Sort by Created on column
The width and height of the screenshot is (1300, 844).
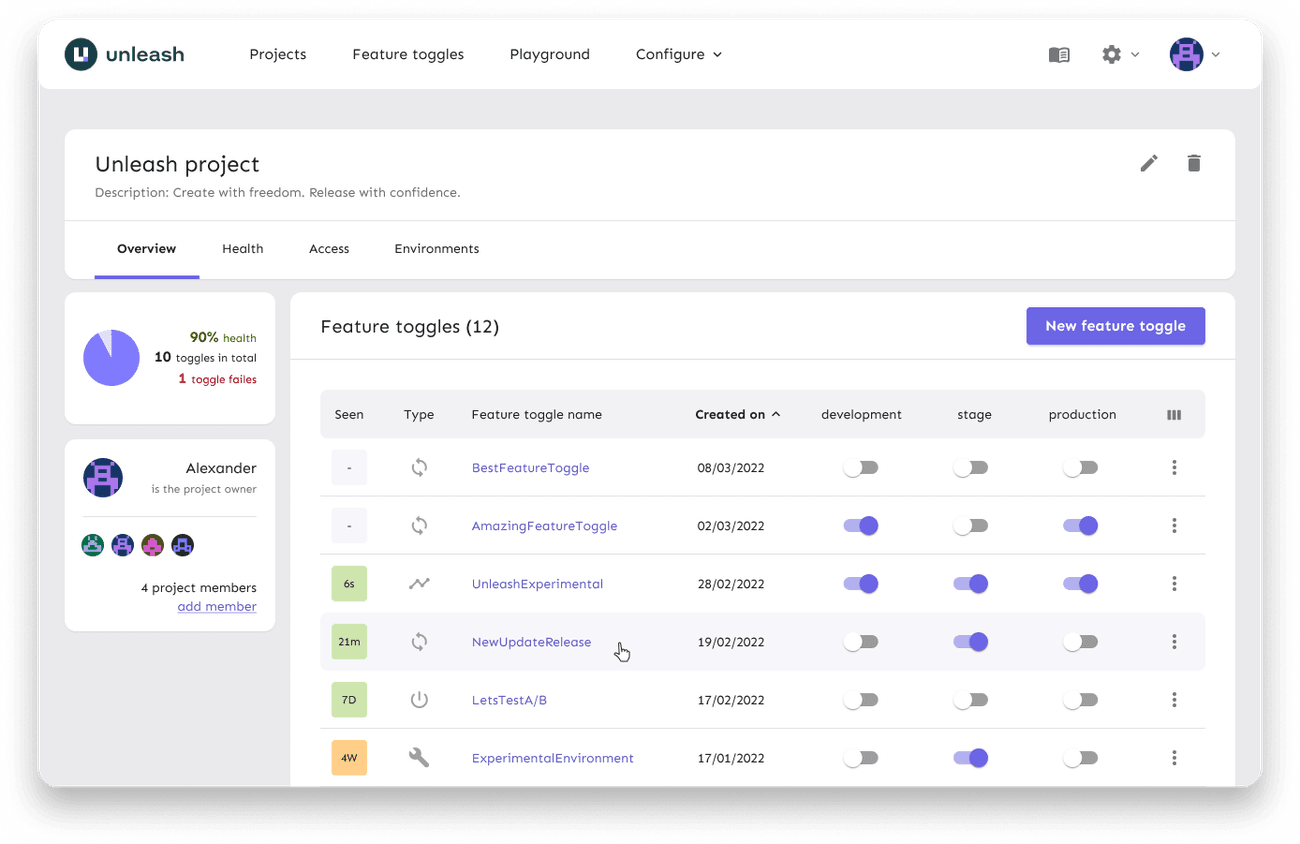point(738,415)
